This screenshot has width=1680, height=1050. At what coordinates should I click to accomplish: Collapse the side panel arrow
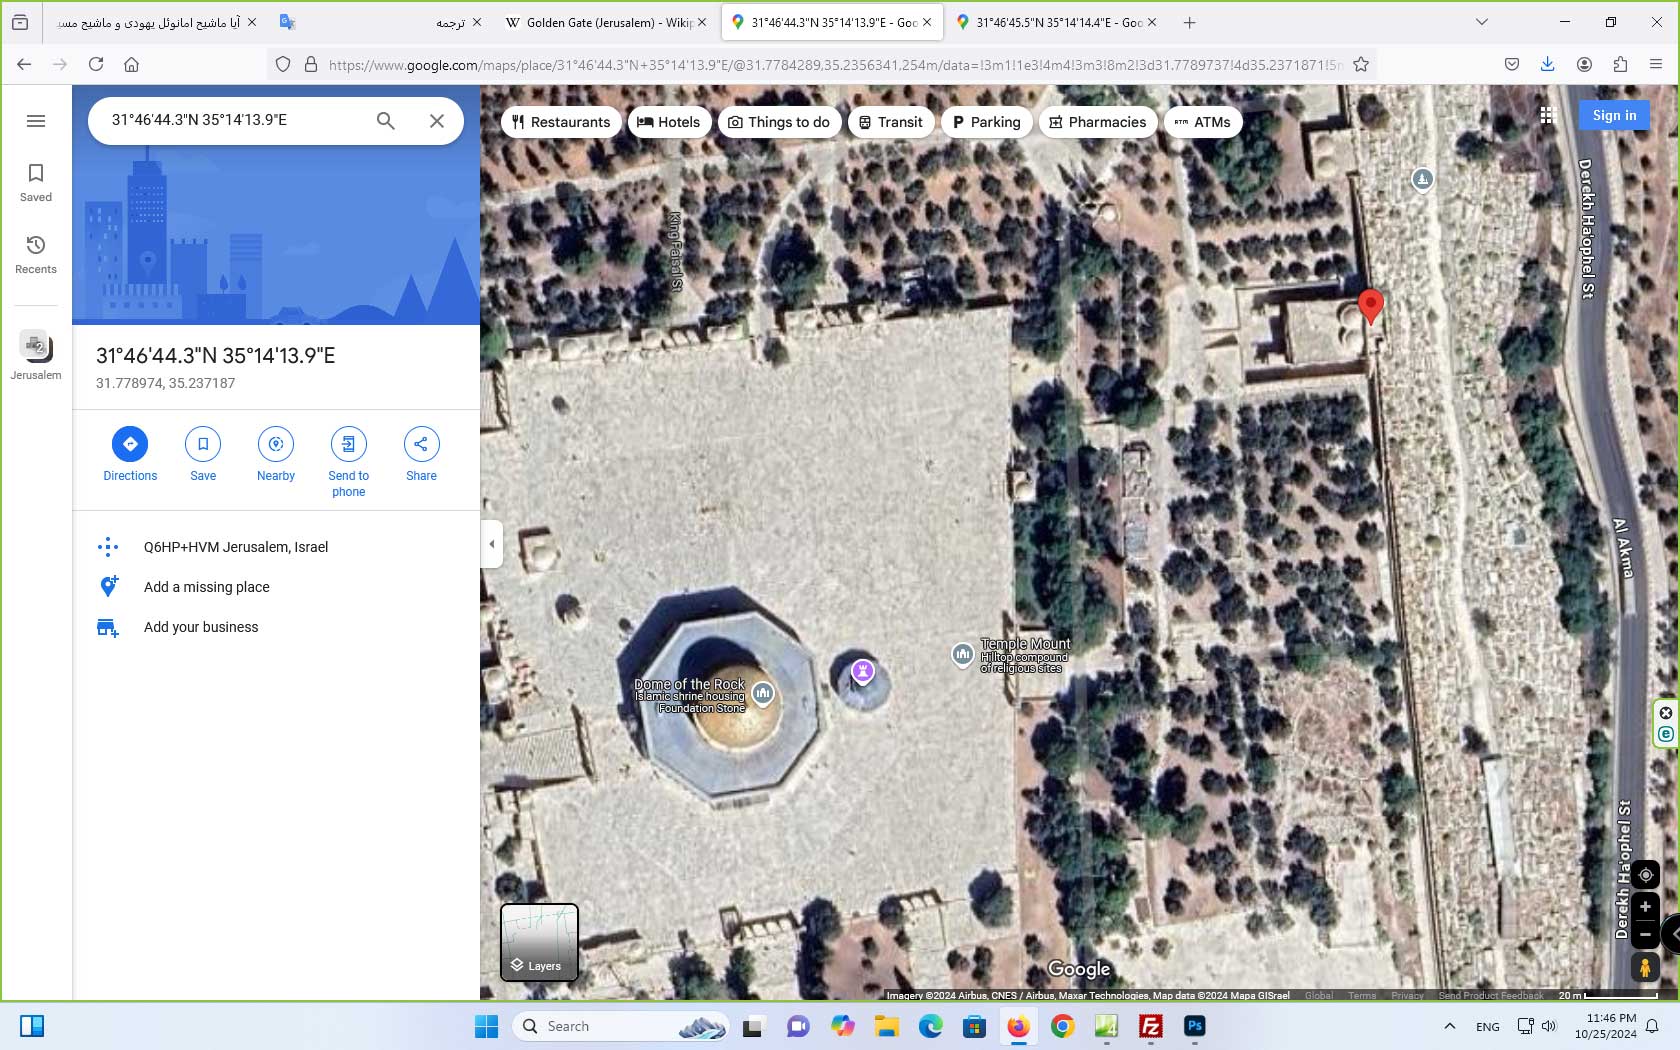pyautogui.click(x=491, y=544)
